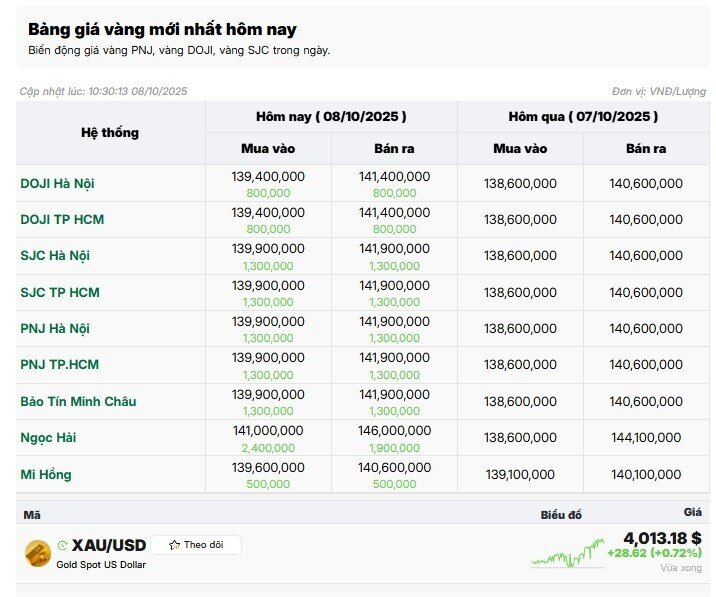
Task: Click Mua vào header under Hôm qua
Action: [x=520, y=148]
